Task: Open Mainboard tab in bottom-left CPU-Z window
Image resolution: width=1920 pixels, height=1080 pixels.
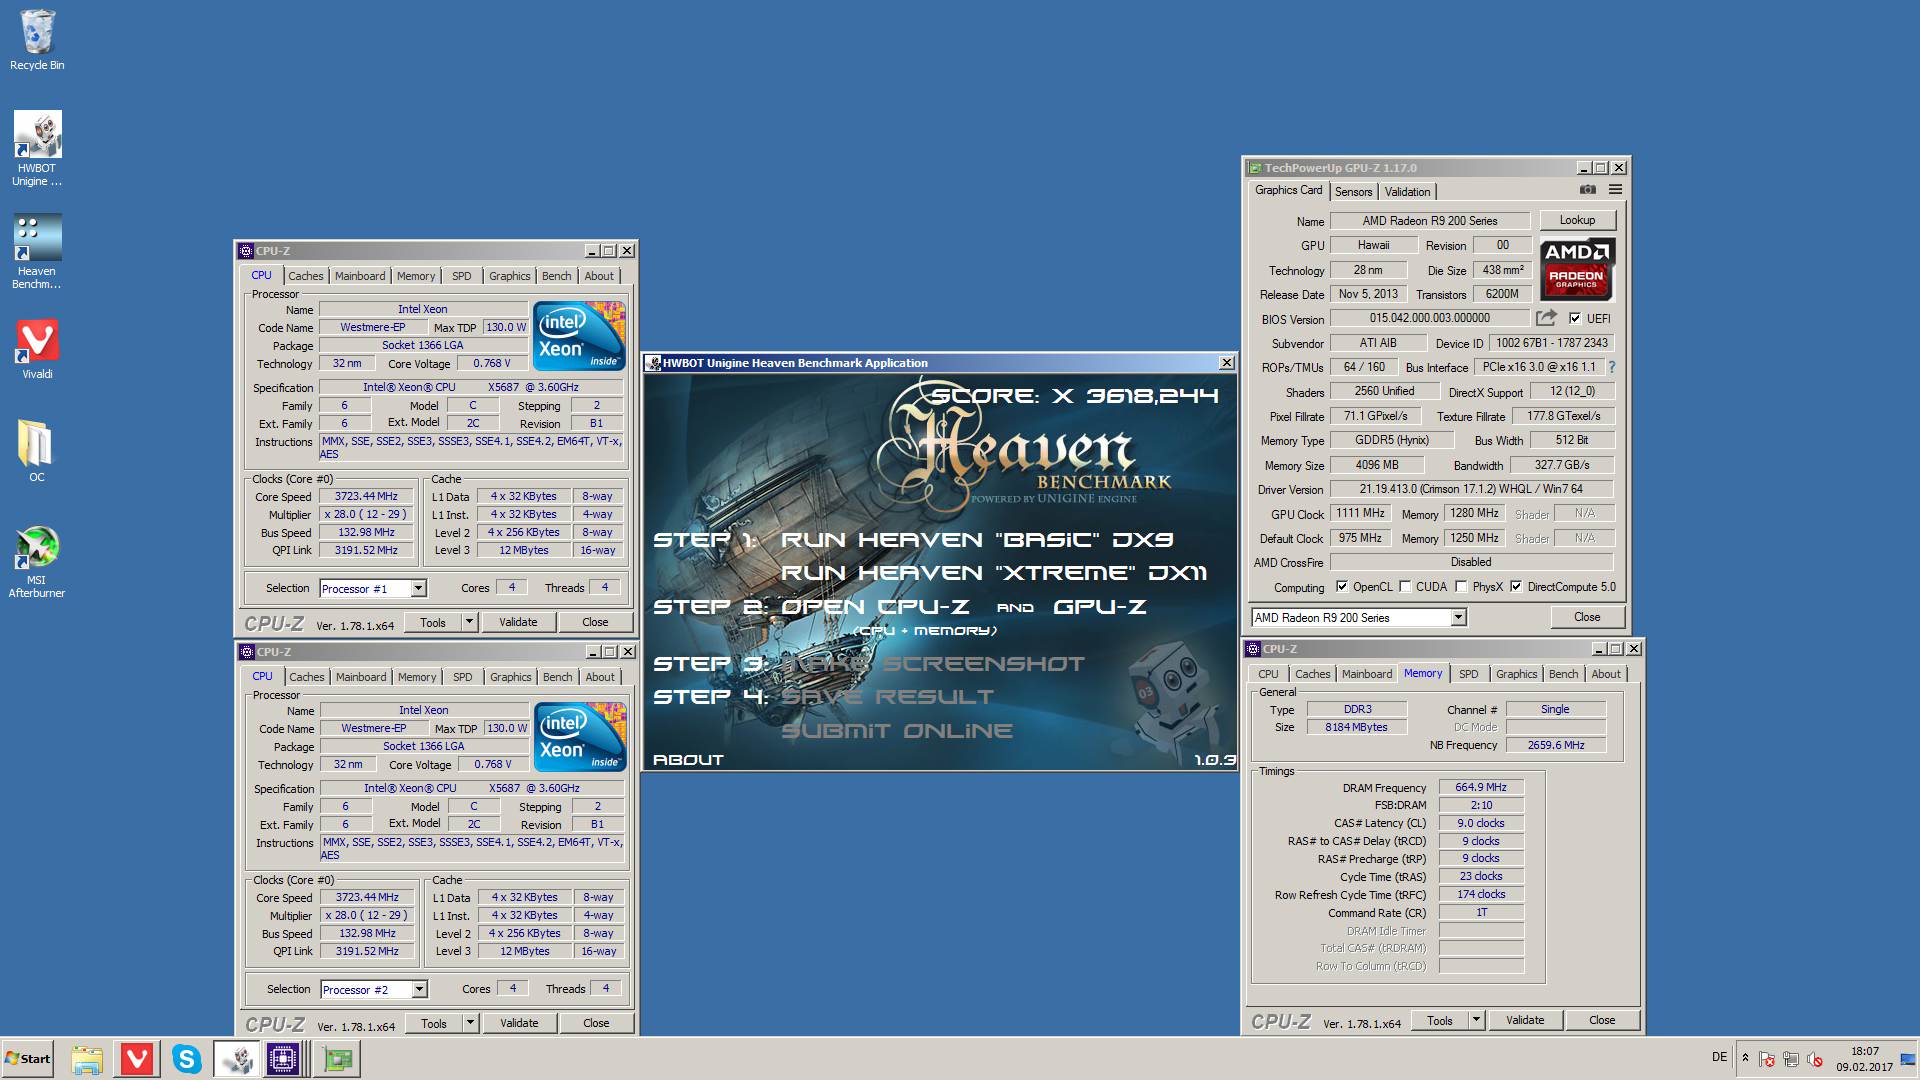Action: click(x=361, y=677)
